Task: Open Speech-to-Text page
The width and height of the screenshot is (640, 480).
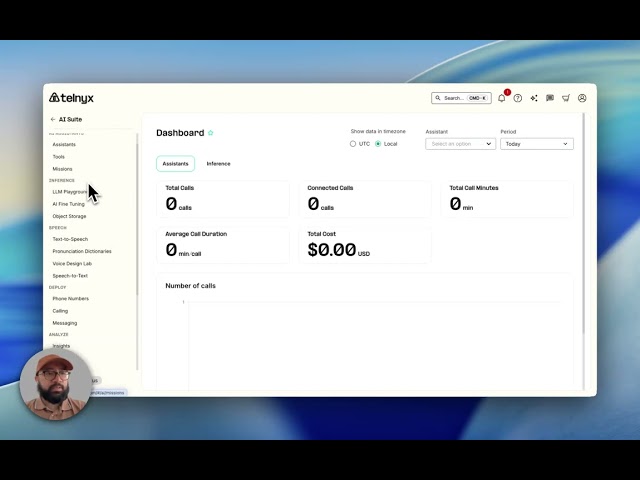Action: pos(70,276)
